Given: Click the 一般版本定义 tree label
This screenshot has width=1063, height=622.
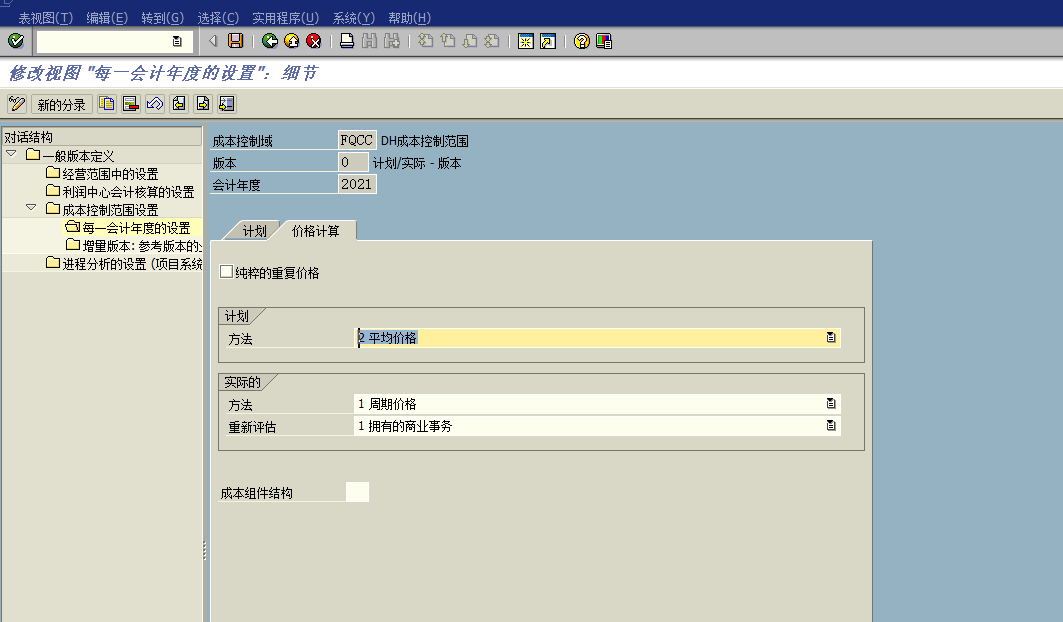Looking at the screenshot, I should [79, 156].
